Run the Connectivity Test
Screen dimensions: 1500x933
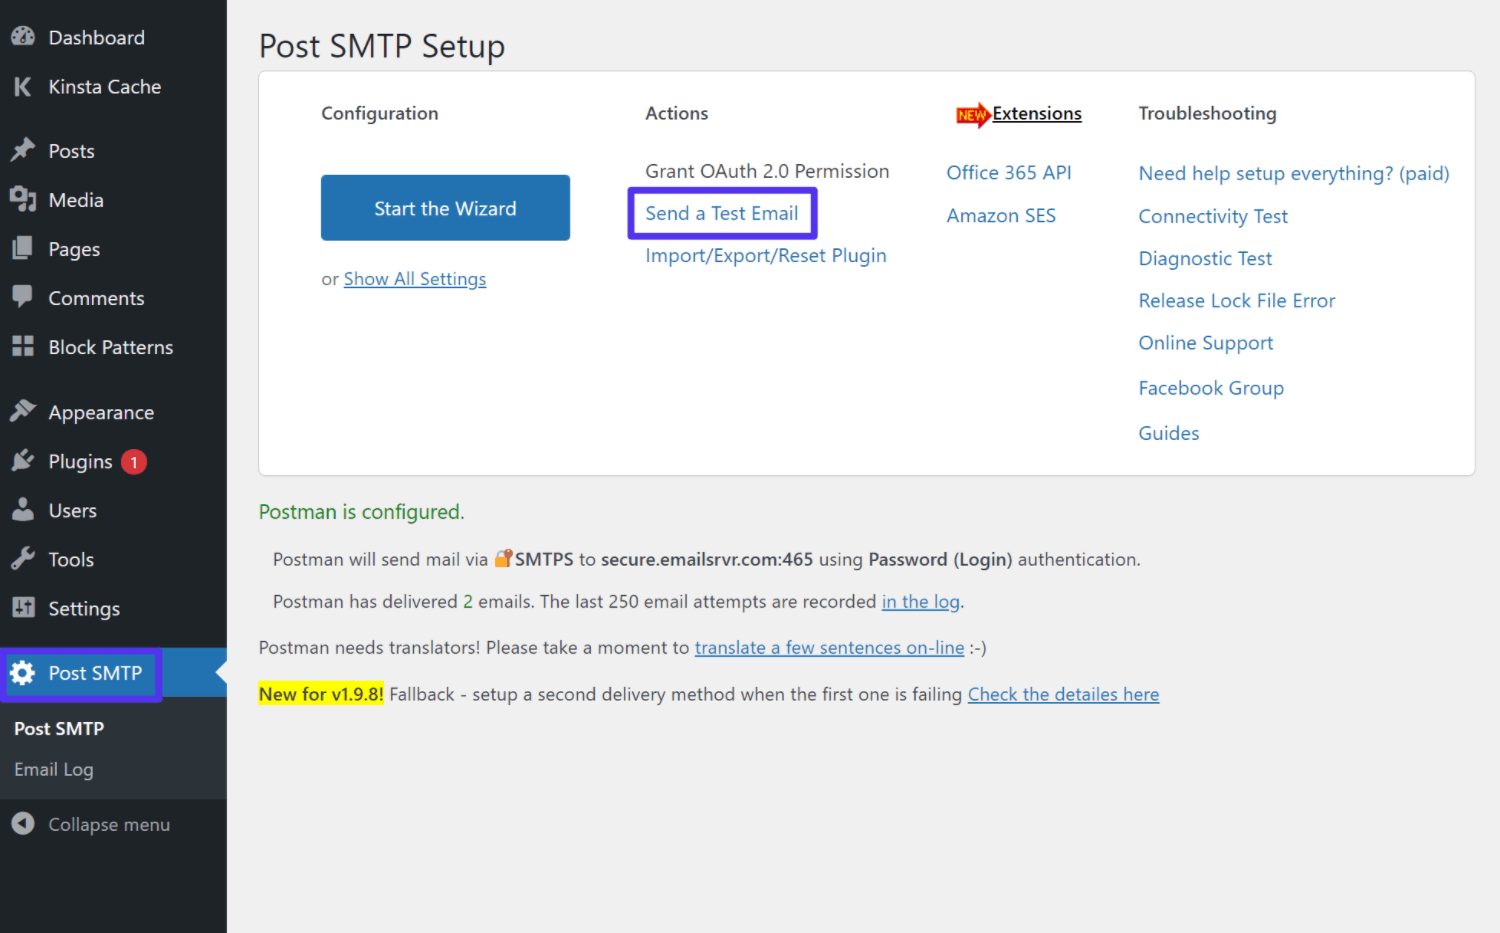click(1212, 215)
